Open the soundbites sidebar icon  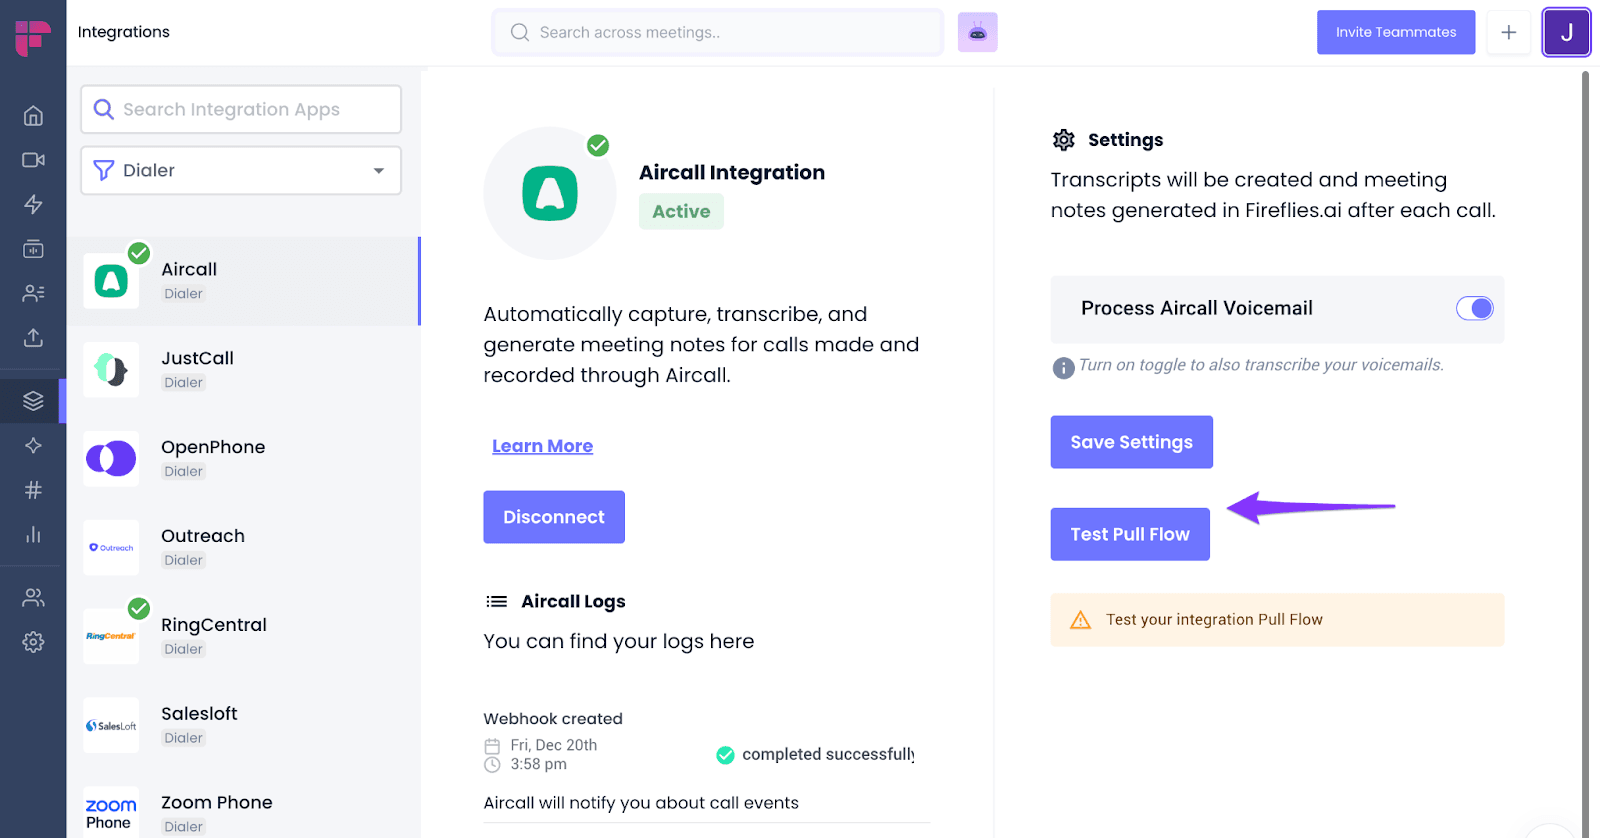coord(33,248)
